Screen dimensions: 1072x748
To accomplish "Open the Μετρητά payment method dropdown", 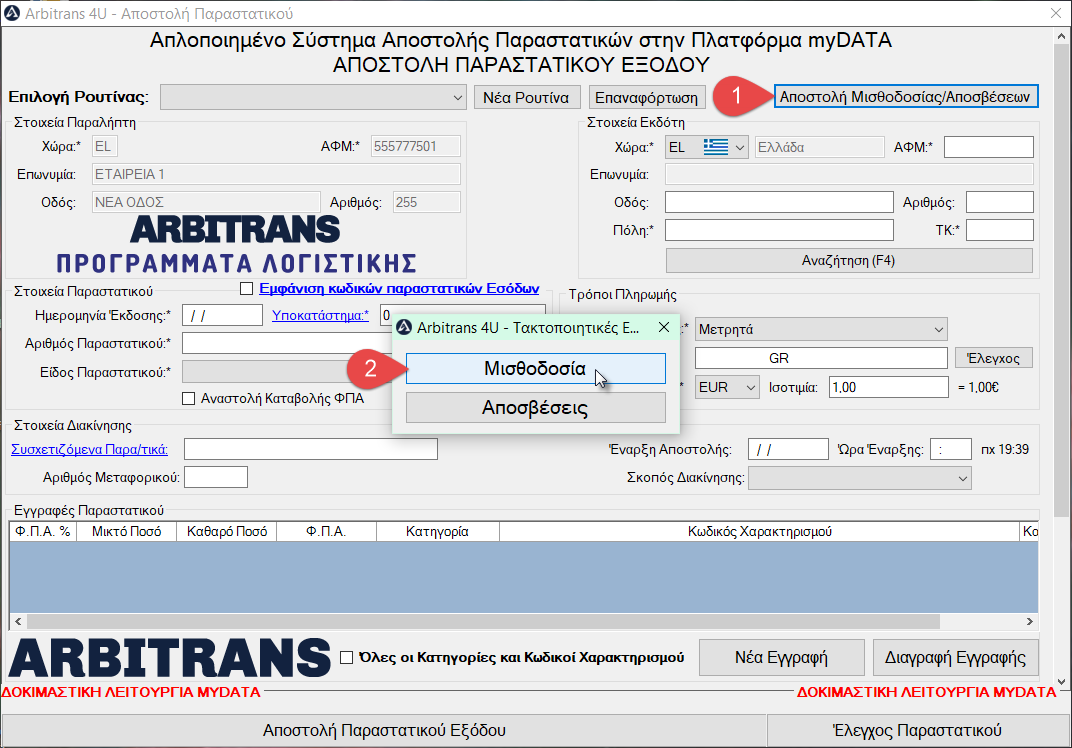I will click(821, 330).
